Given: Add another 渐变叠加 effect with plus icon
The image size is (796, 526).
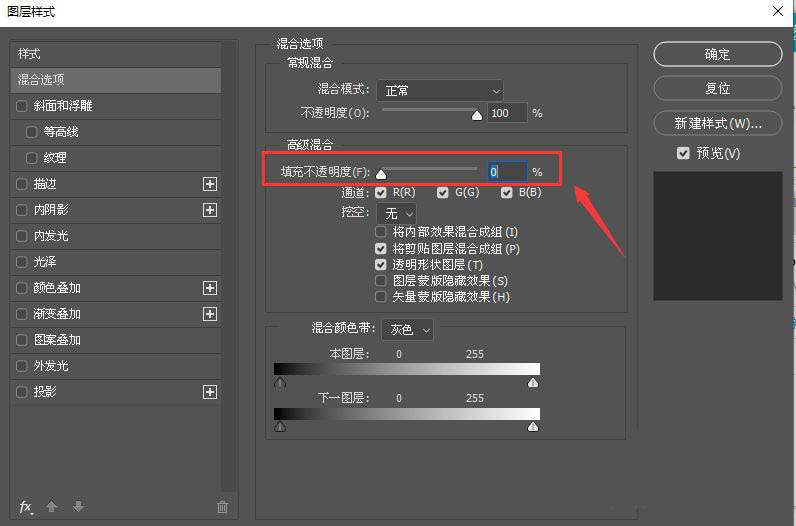Looking at the screenshot, I should (210, 314).
